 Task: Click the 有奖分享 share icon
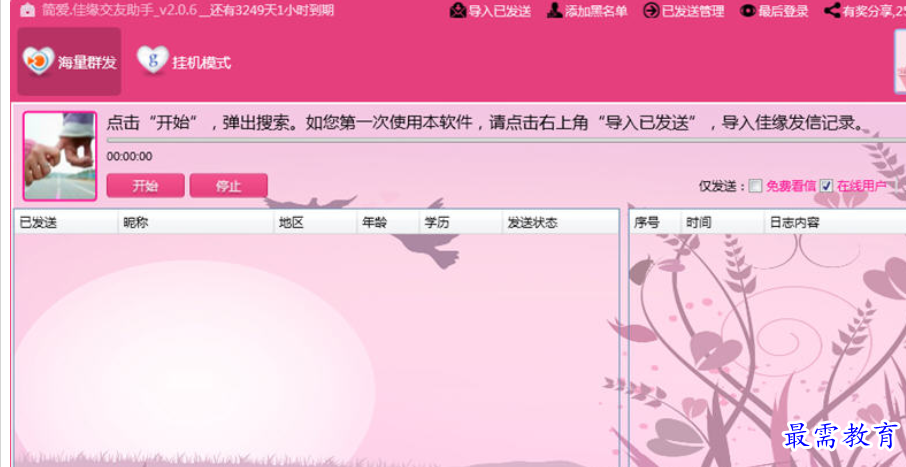832,10
